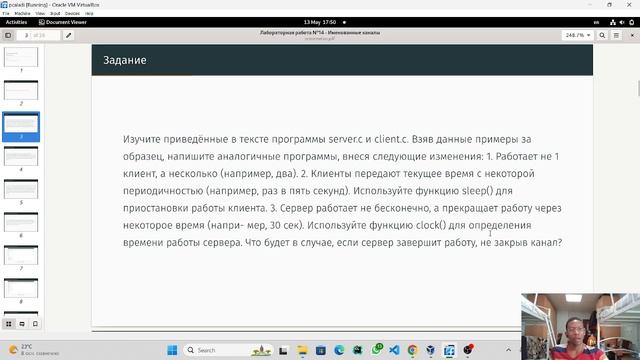Select page 4 thumbnail
Screen dimensions: 640x360
click(x=21, y=156)
